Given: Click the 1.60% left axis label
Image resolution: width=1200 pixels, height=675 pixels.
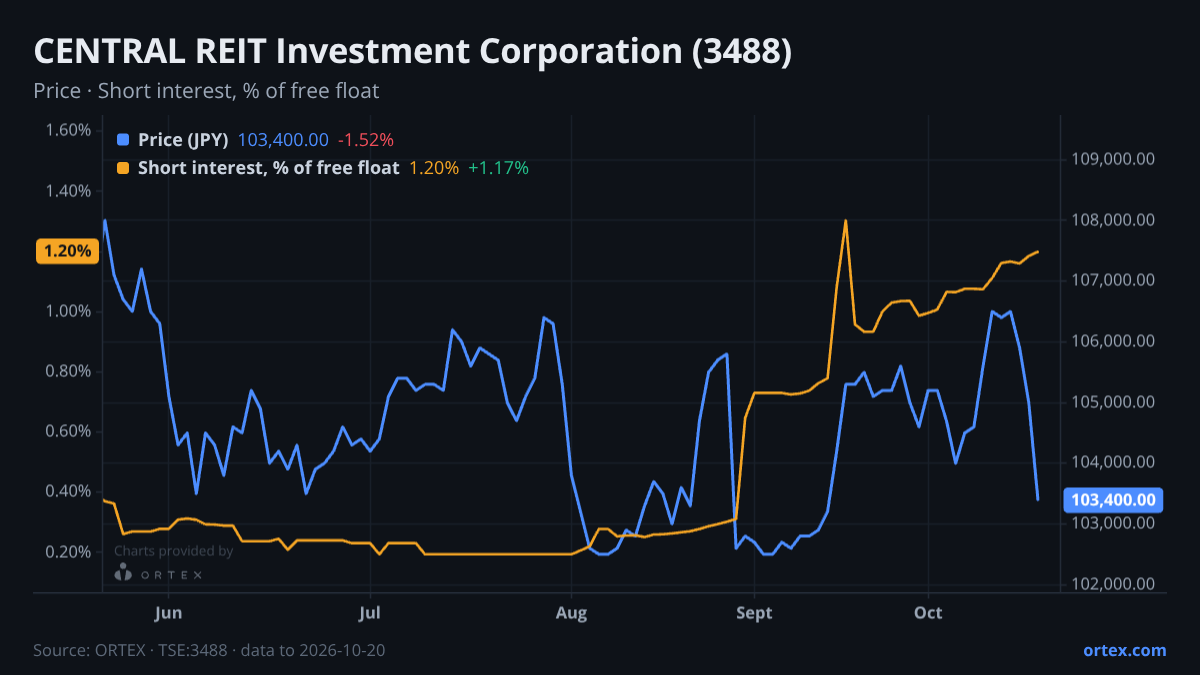Looking at the screenshot, I should [68, 130].
